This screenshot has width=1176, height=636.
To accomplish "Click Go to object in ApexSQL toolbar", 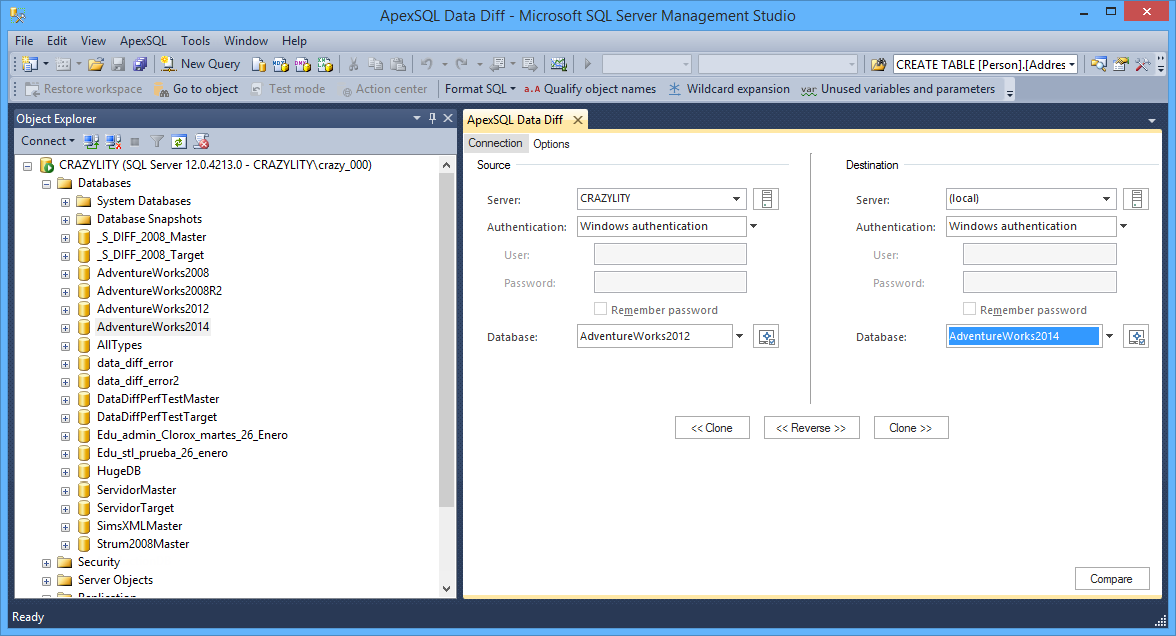I will [x=196, y=89].
